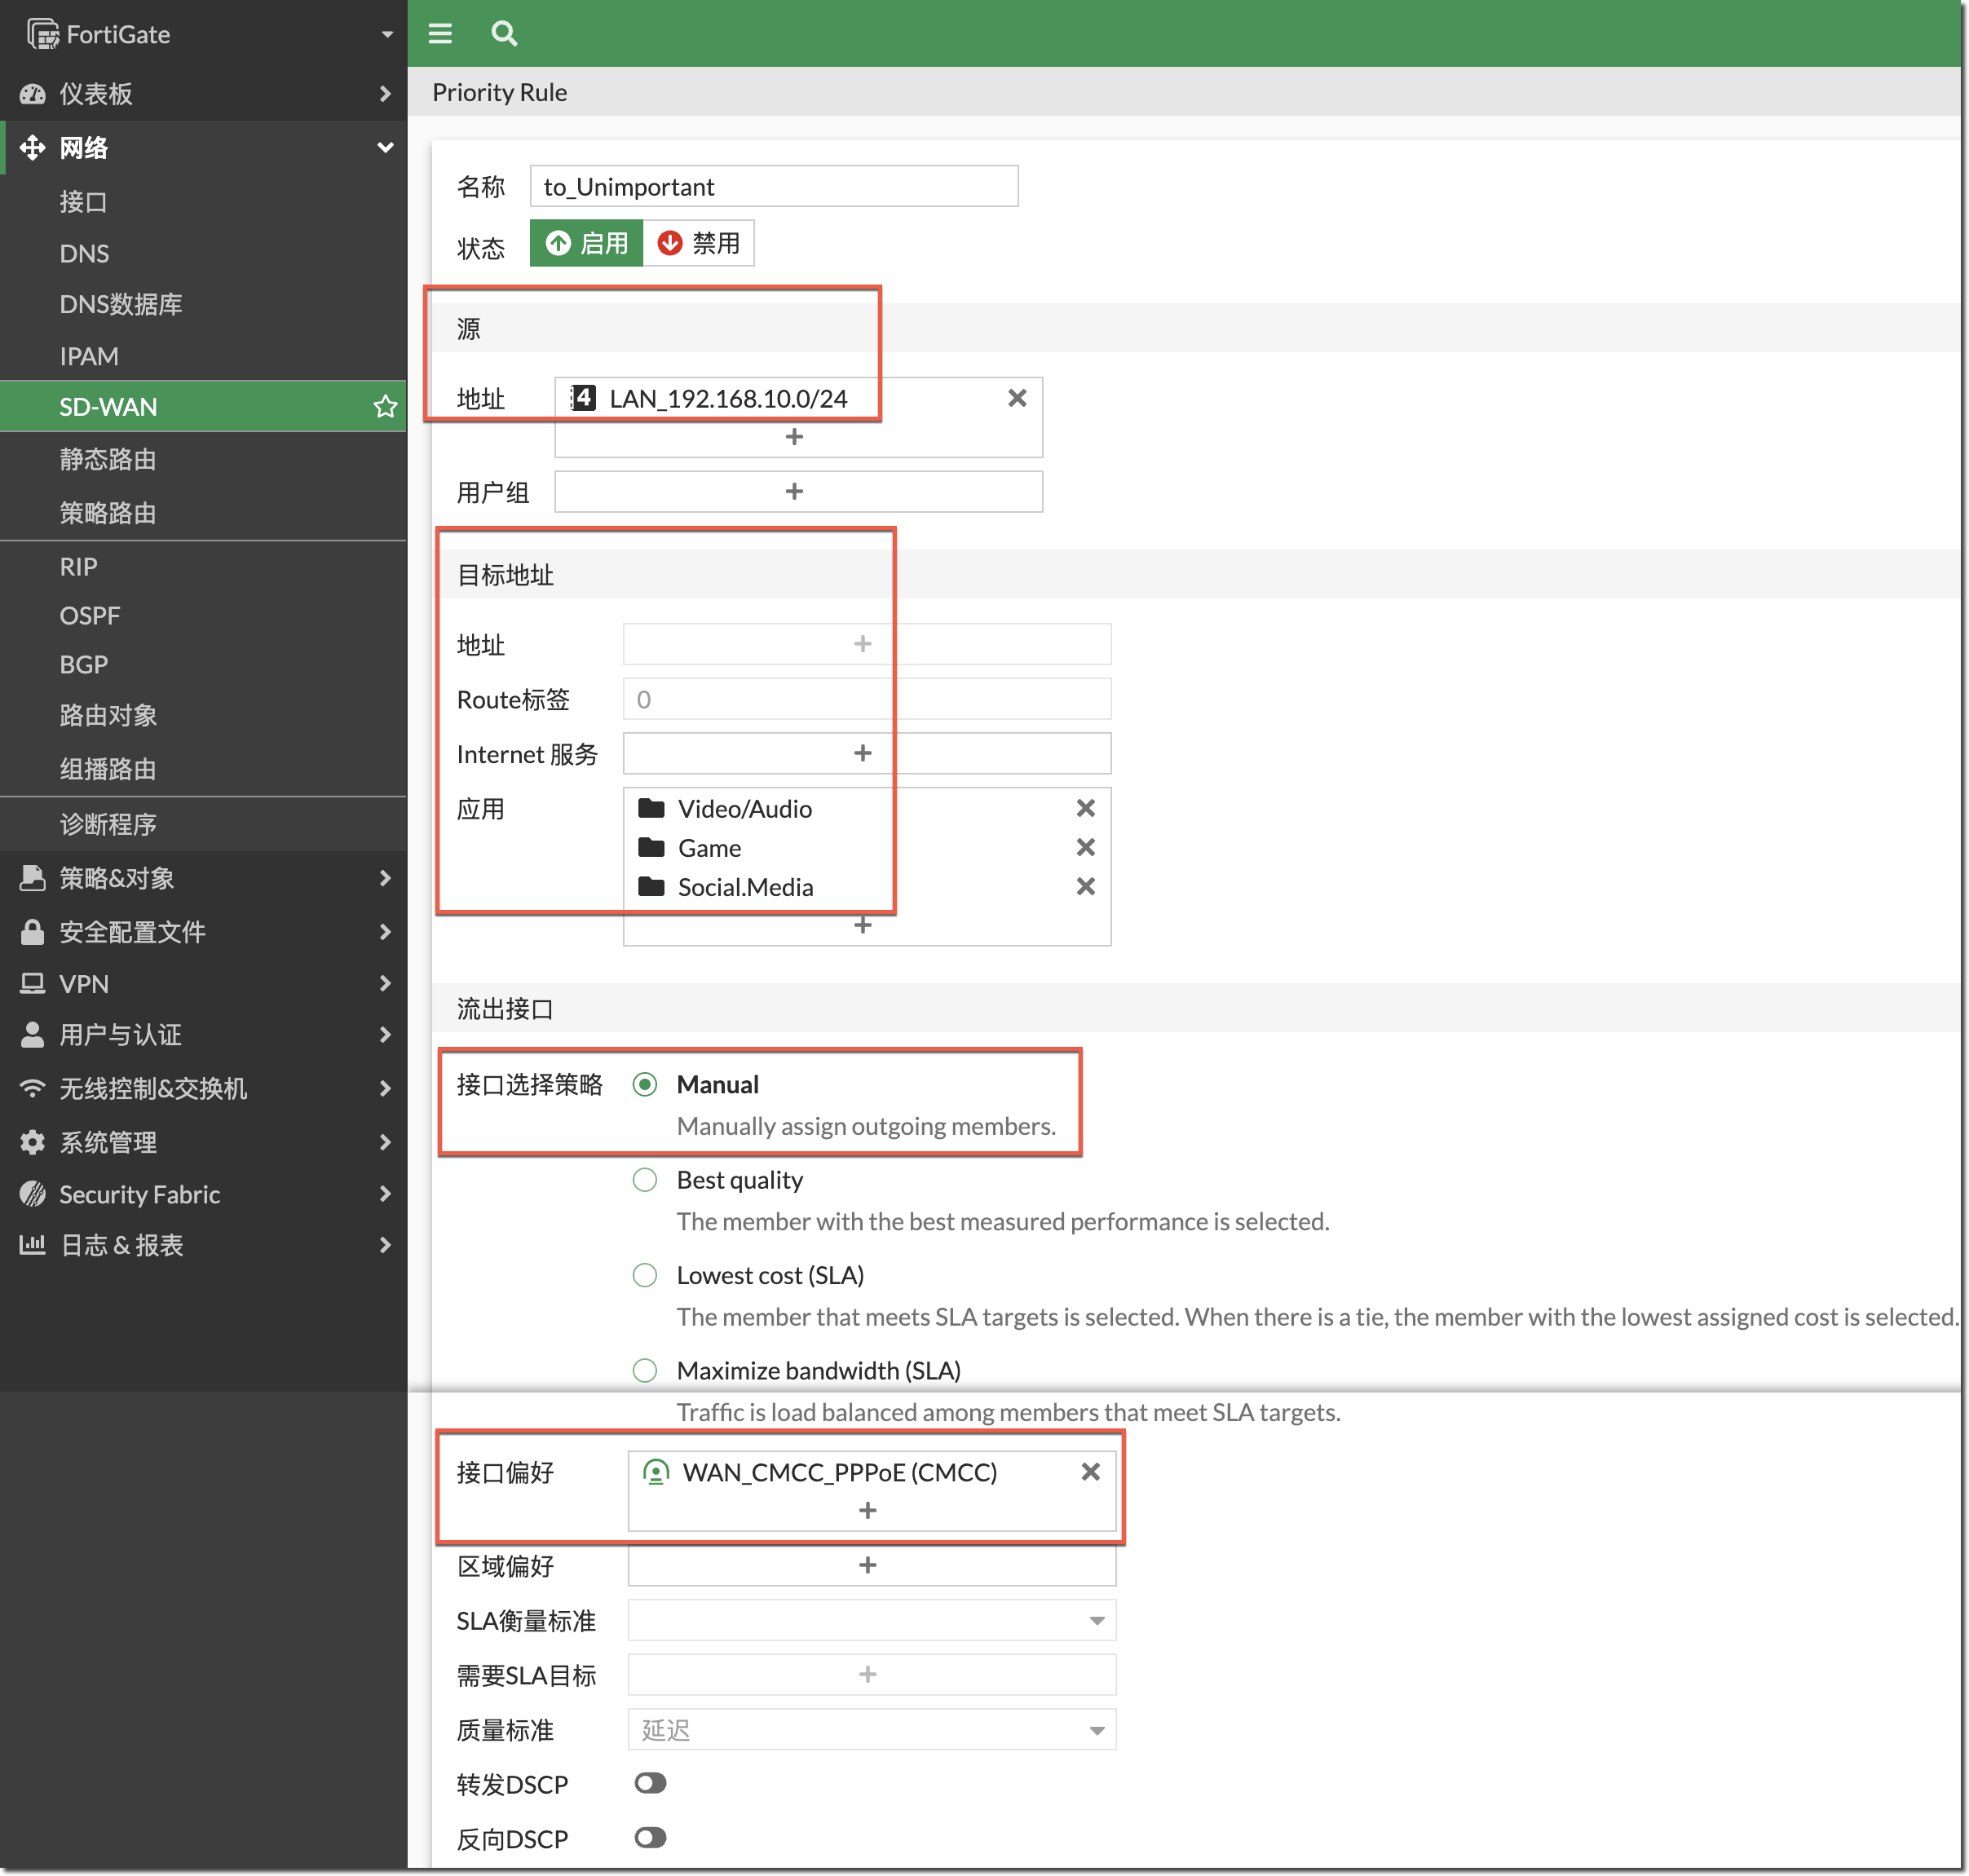Open the 静态路由 menu item
This screenshot has height=1876, width=1969.
point(108,459)
